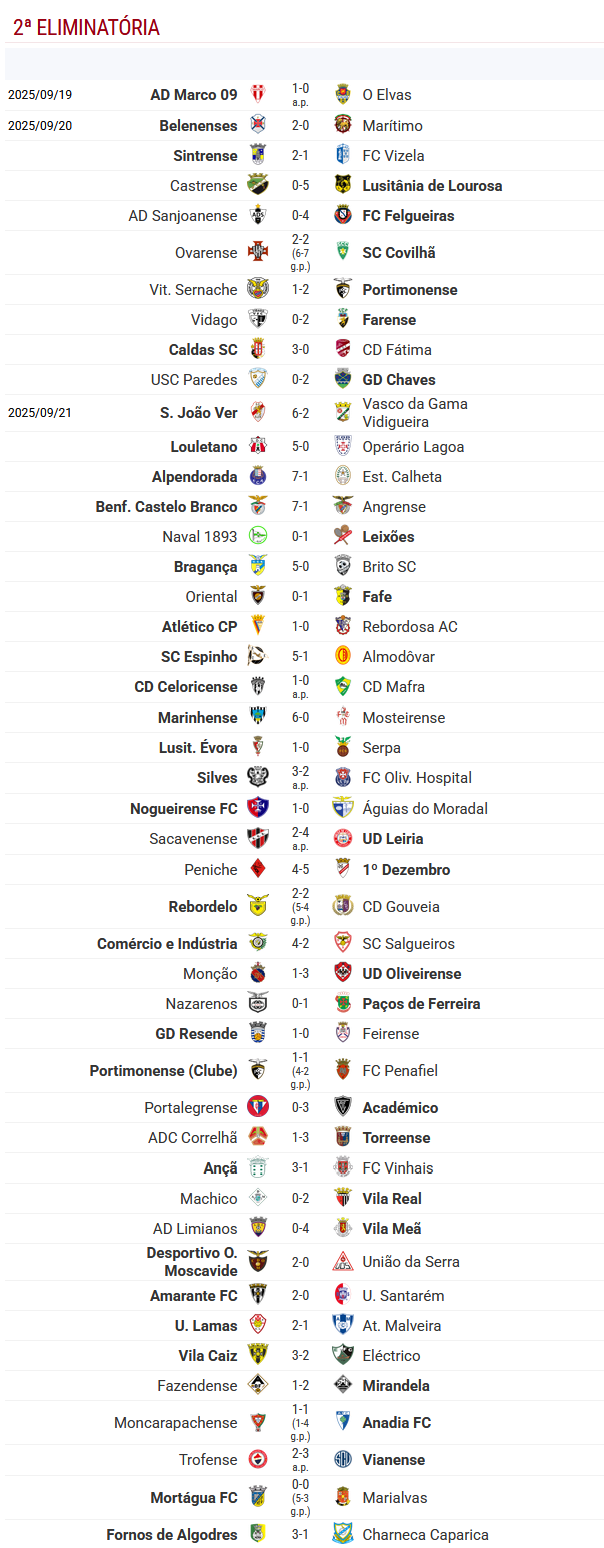This screenshot has width=604, height=1548.
Task: Open the Portimonense (Clube) team page
Action: (x=164, y=1071)
